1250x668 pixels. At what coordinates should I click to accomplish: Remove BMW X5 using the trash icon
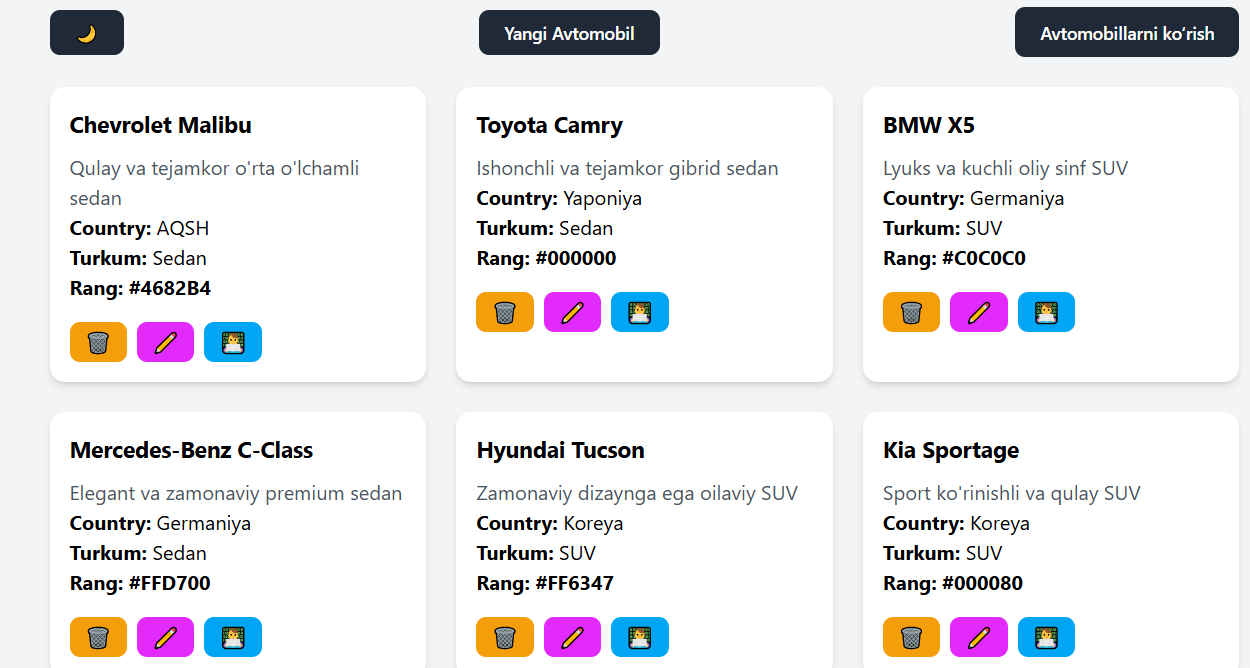(x=911, y=312)
